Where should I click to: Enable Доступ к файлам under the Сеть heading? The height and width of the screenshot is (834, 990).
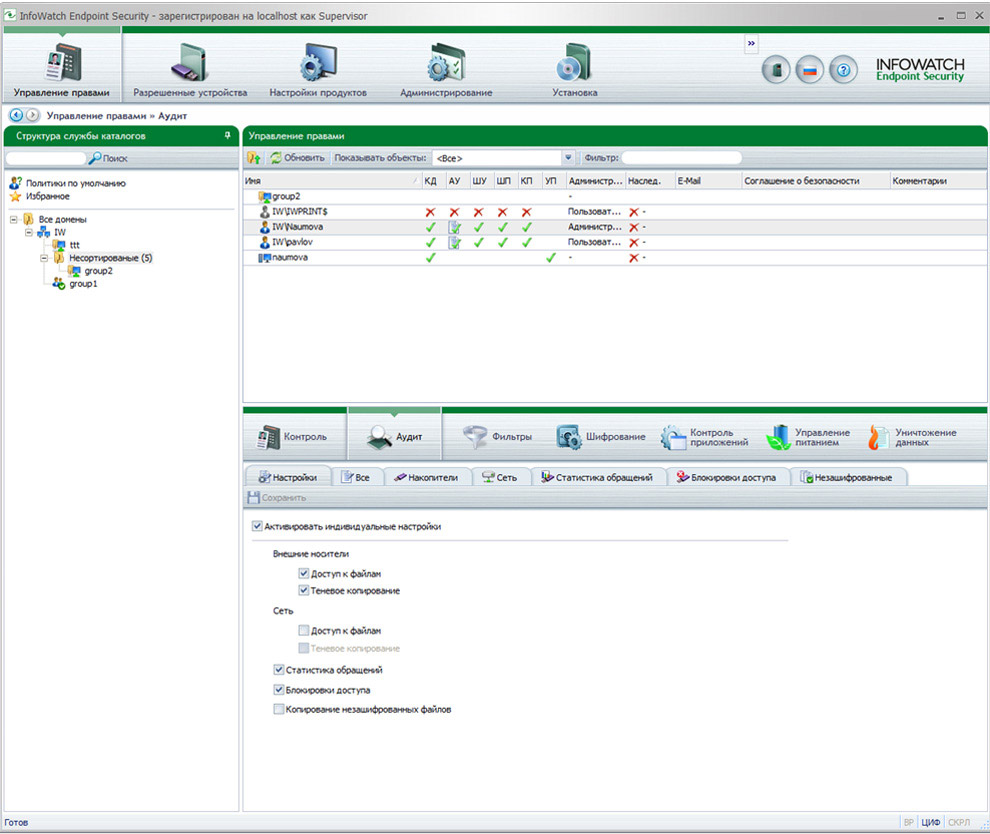pos(304,630)
